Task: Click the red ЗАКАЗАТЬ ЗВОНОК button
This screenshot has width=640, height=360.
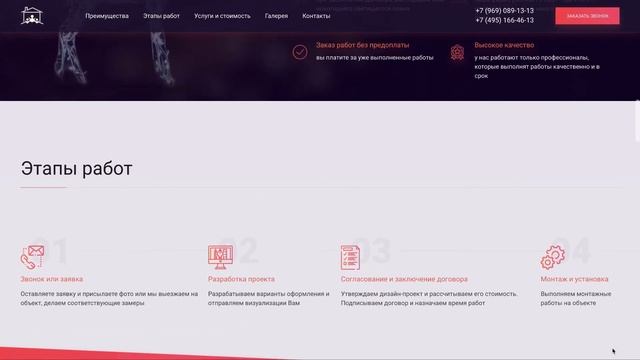Action: 587,16
